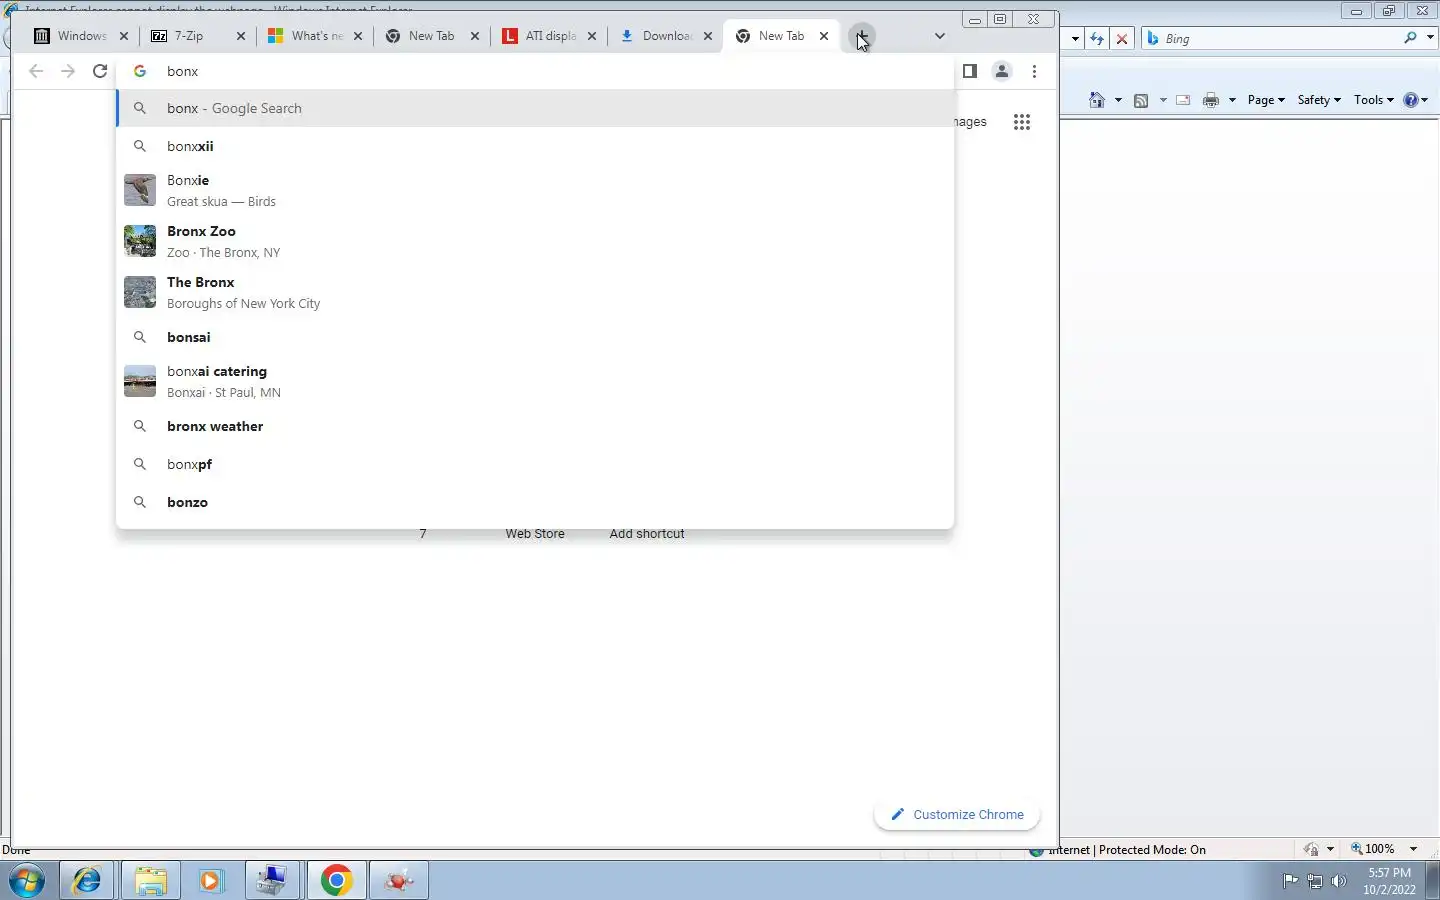Screen dimensions: 1440x900
Task: Reload the Chrome page
Action: (100, 71)
